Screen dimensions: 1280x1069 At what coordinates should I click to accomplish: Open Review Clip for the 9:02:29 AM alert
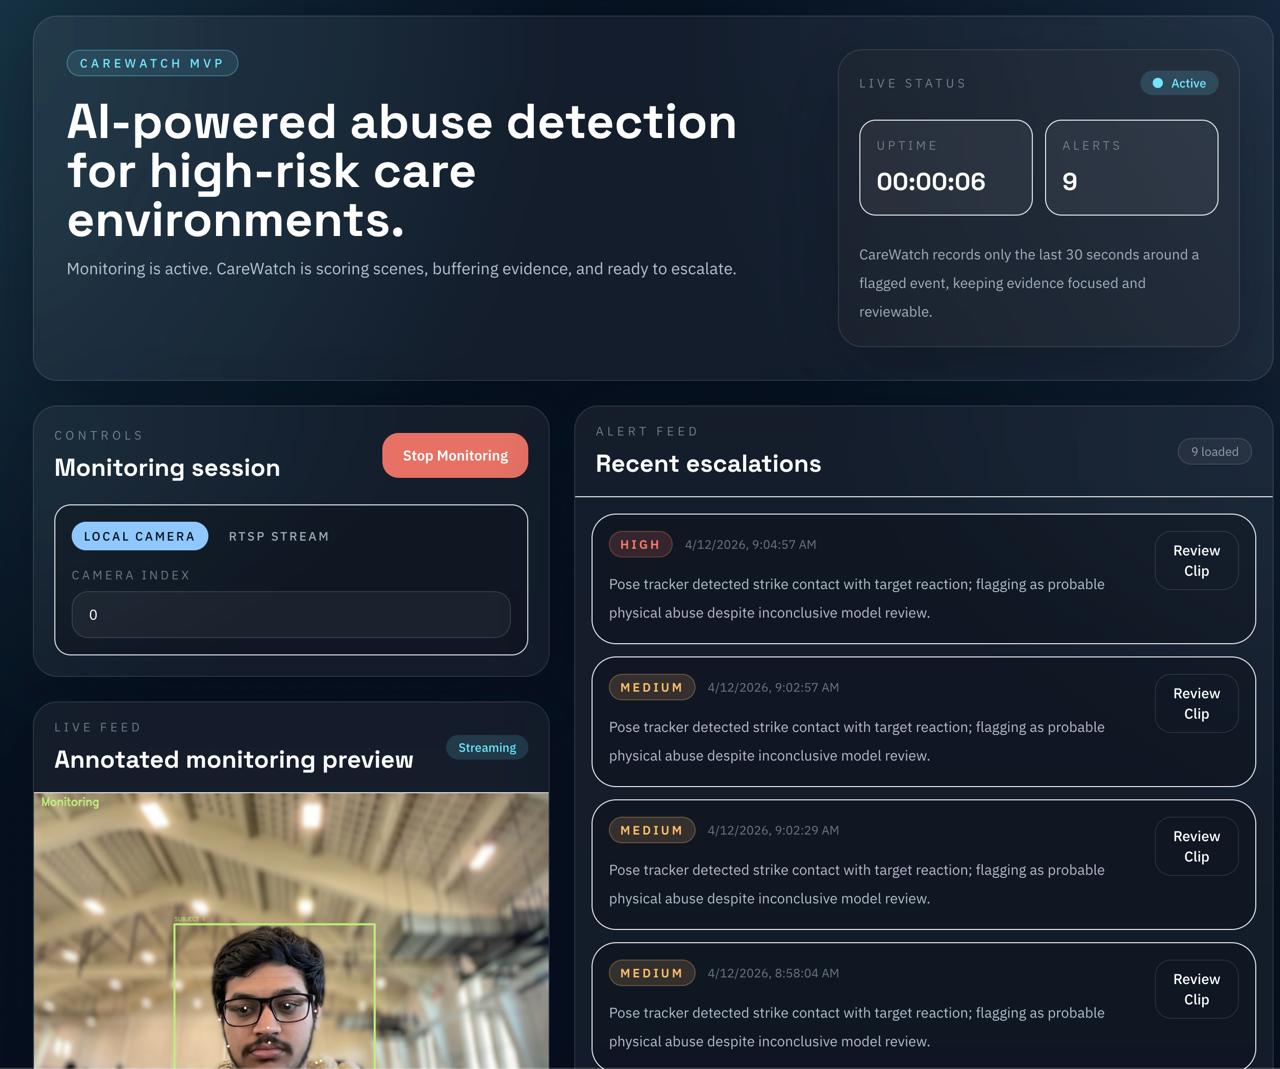click(1196, 846)
